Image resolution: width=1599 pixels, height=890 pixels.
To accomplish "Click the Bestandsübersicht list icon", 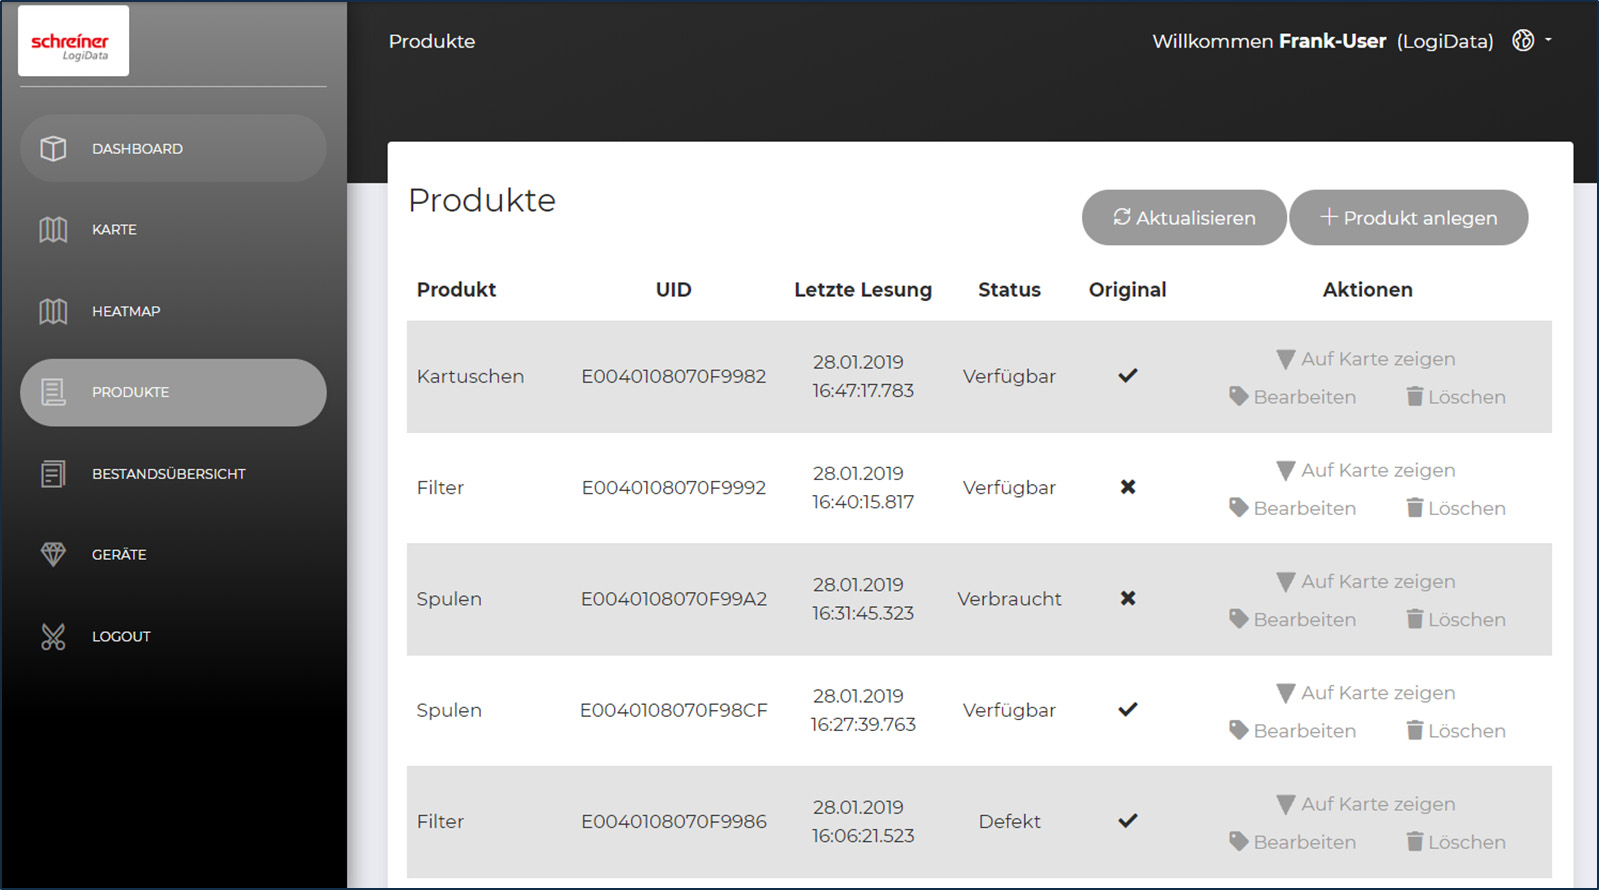I will pyautogui.click(x=53, y=474).
